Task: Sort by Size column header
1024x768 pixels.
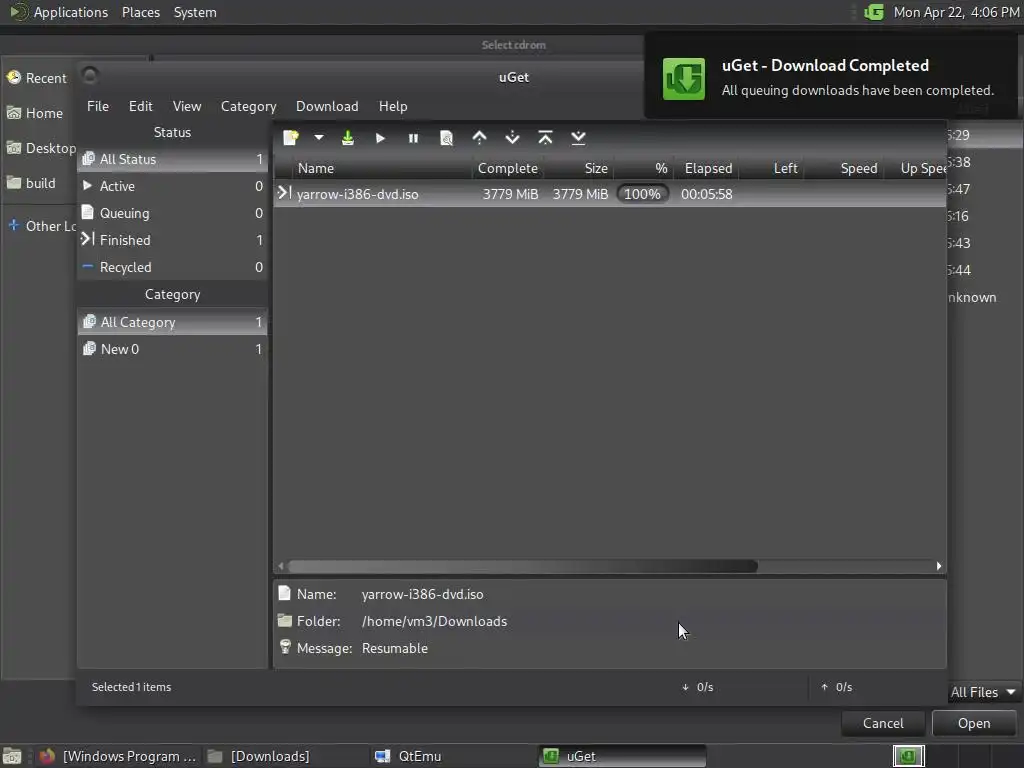Action: click(579, 168)
